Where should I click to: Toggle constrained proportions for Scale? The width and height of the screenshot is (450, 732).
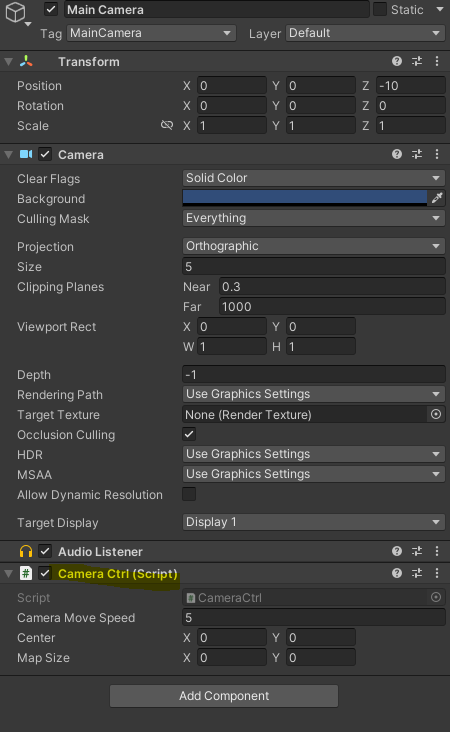tap(167, 125)
